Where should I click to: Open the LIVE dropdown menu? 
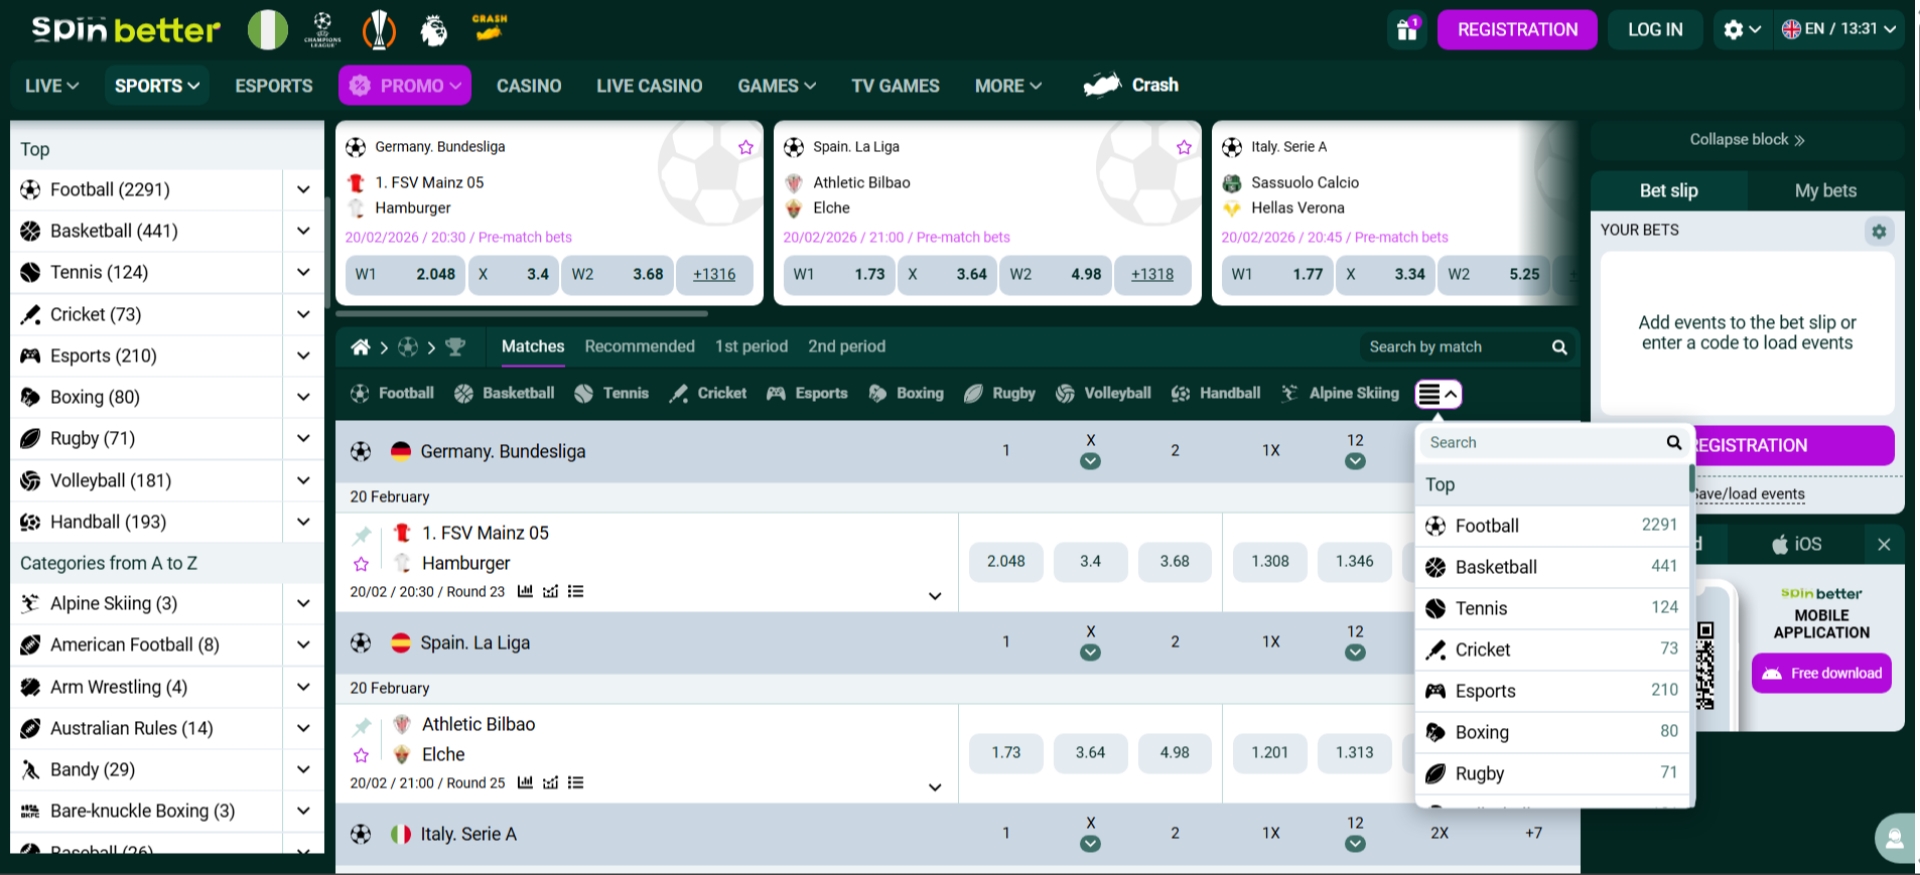click(52, 86)
